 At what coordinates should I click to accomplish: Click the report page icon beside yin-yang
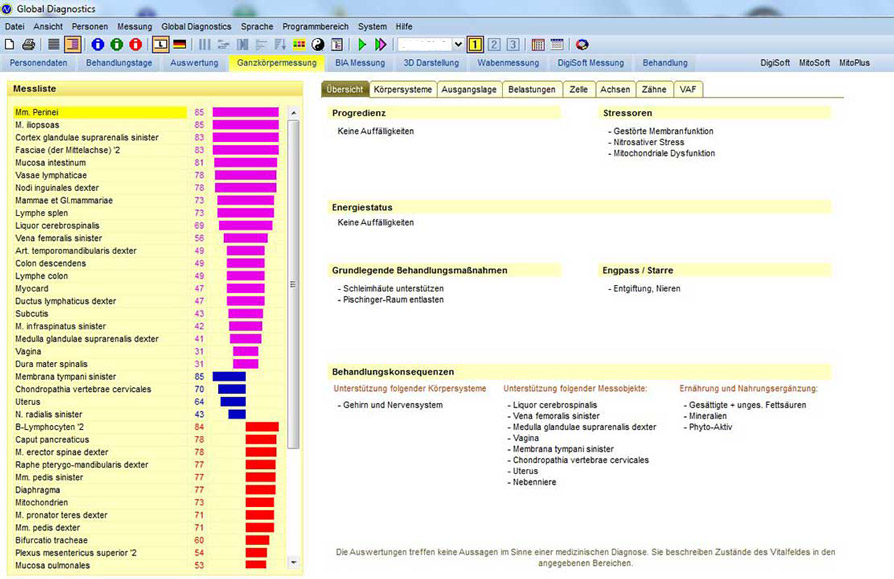[337, 44]
